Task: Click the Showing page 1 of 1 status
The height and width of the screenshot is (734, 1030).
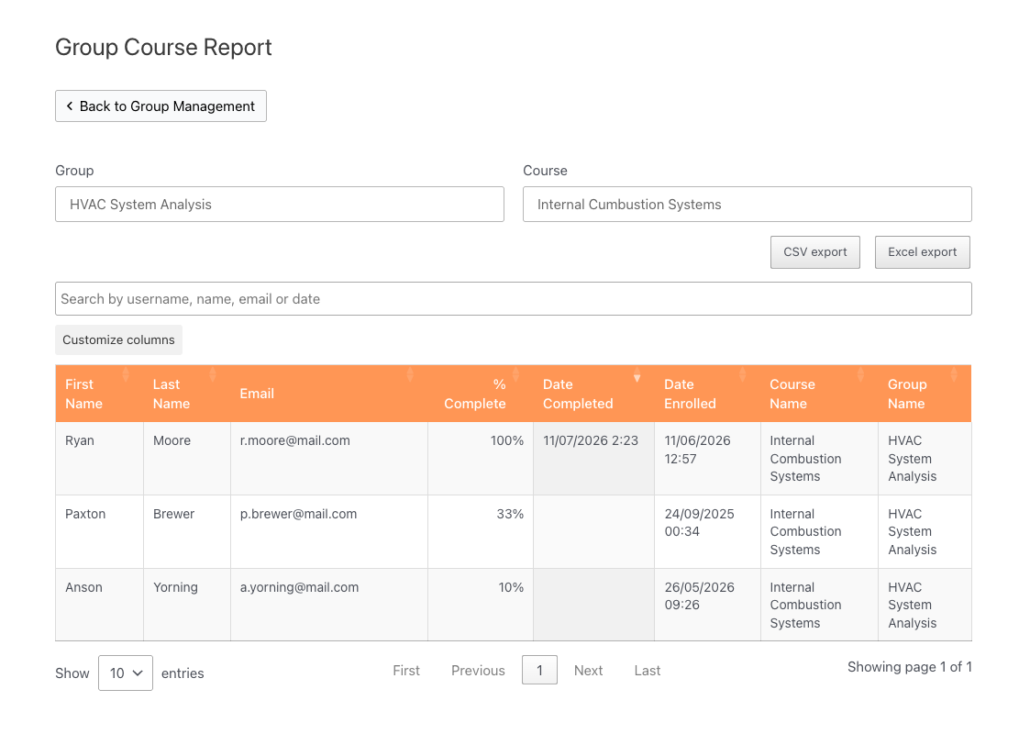Action: click(910, 667)
